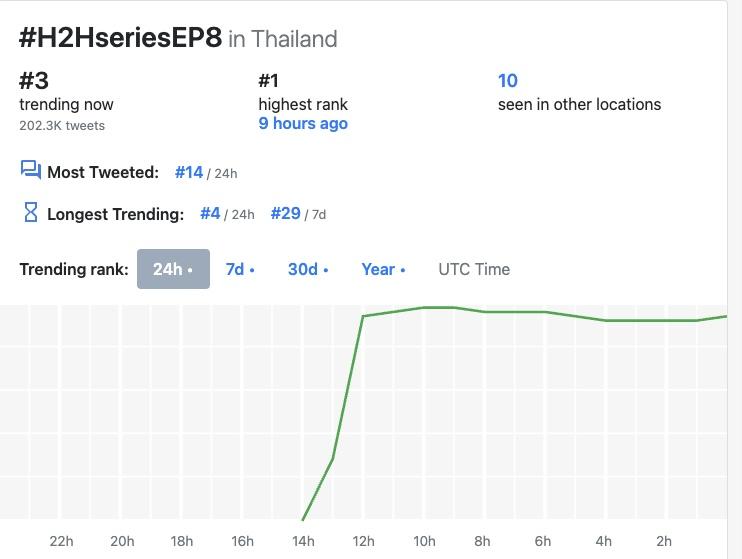Click the 6h marker on the chart axis
Screen dimensions: 742x559
click(x=543, y=541)
